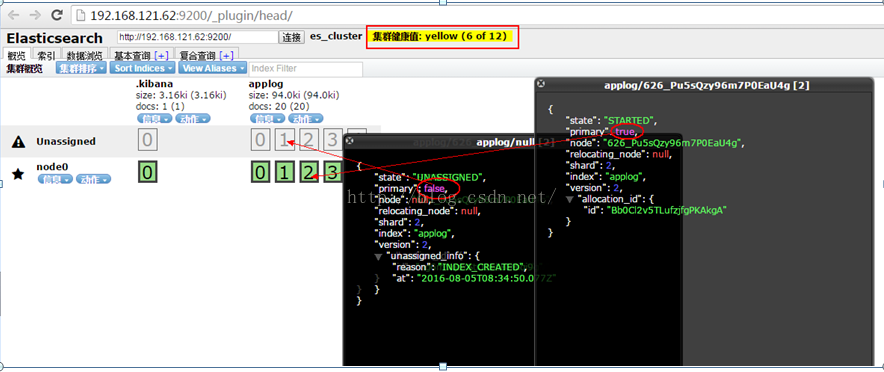
Task: Go back with the browser back arrow
Action: coord(14,15)
